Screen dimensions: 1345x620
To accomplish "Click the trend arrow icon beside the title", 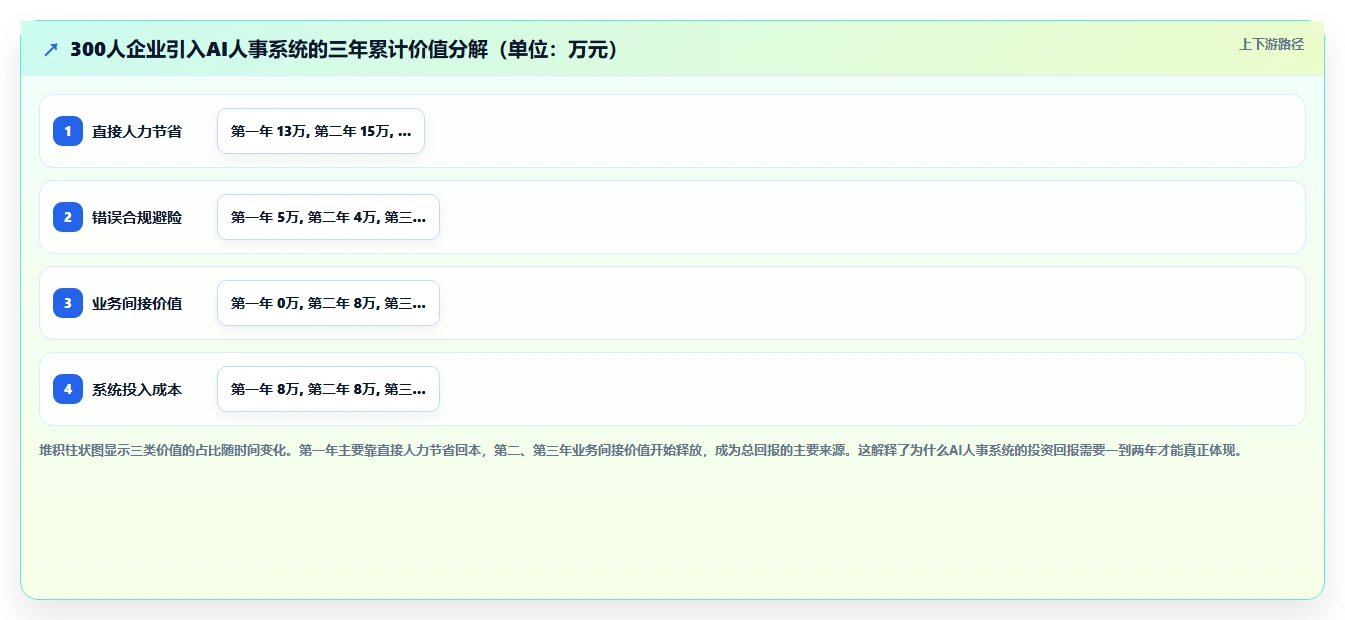I will (51, 49).
